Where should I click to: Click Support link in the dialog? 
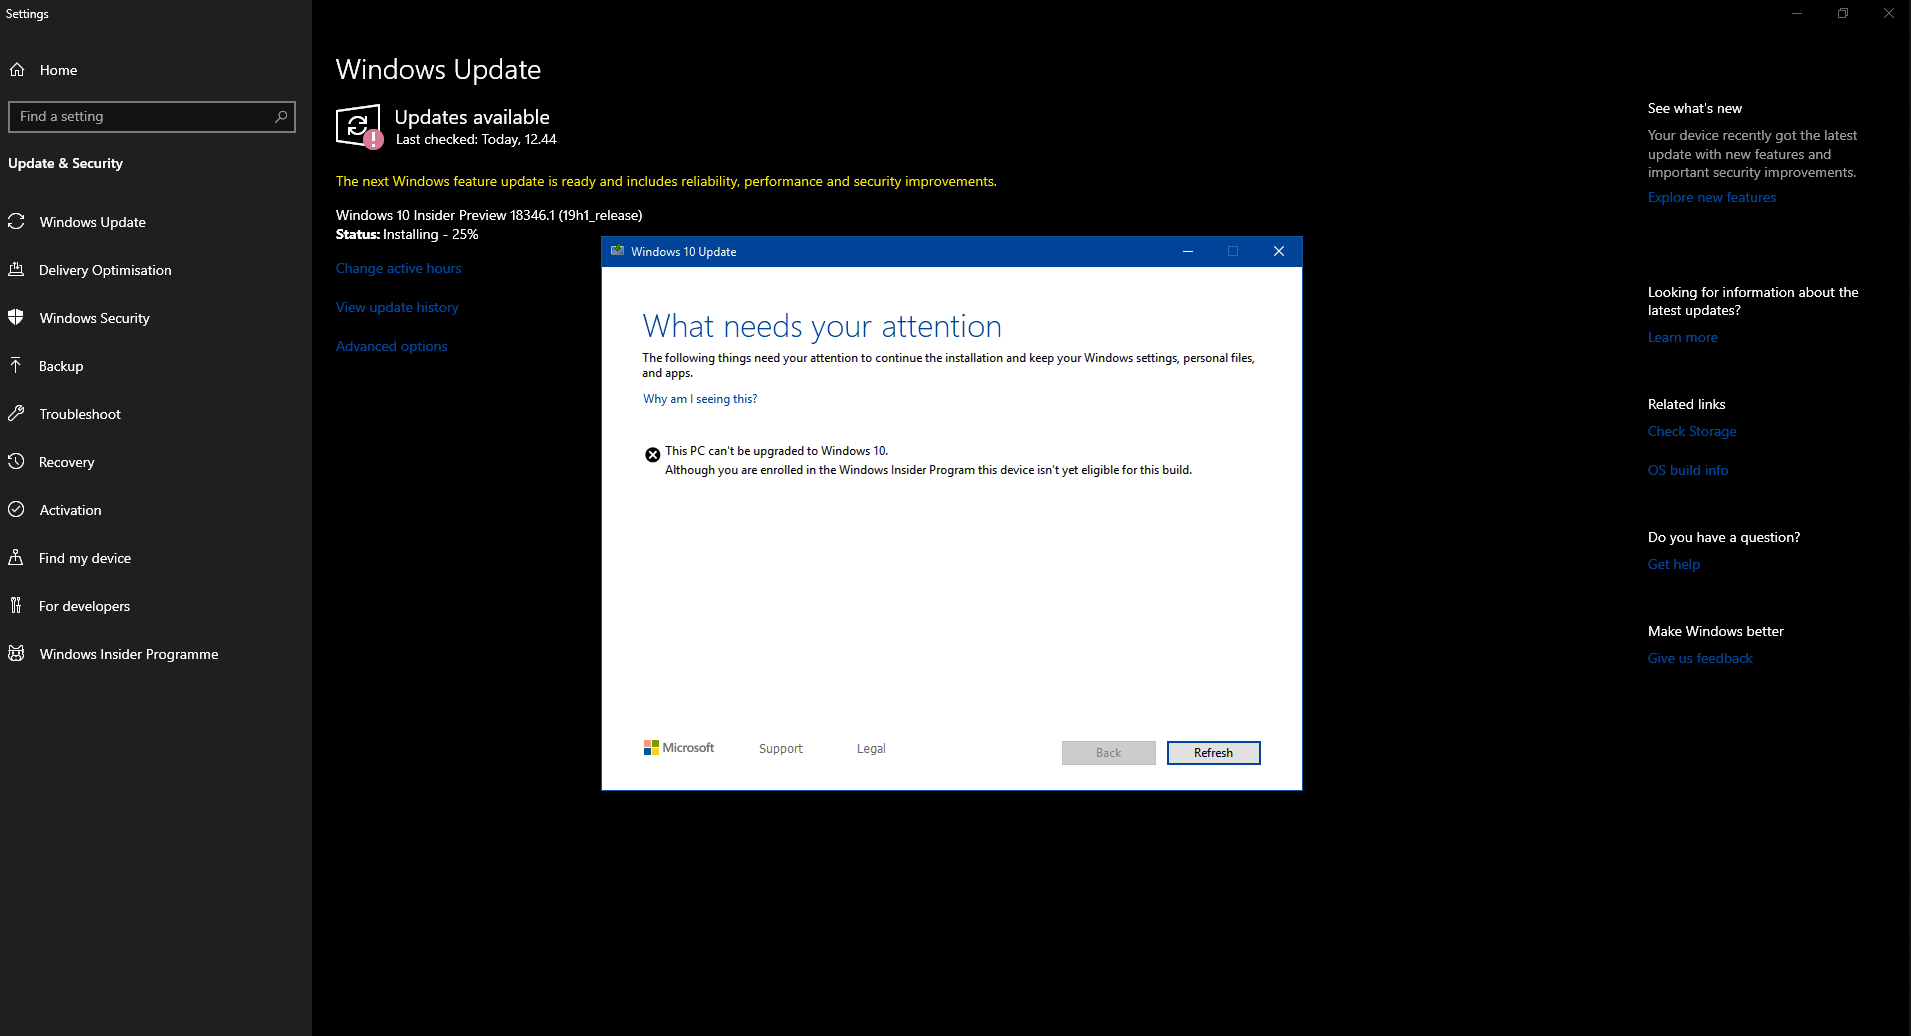781,749
